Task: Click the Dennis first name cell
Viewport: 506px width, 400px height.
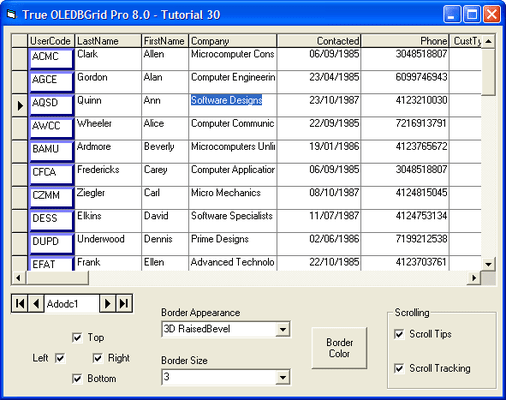Action: click(x=165, y=244)
